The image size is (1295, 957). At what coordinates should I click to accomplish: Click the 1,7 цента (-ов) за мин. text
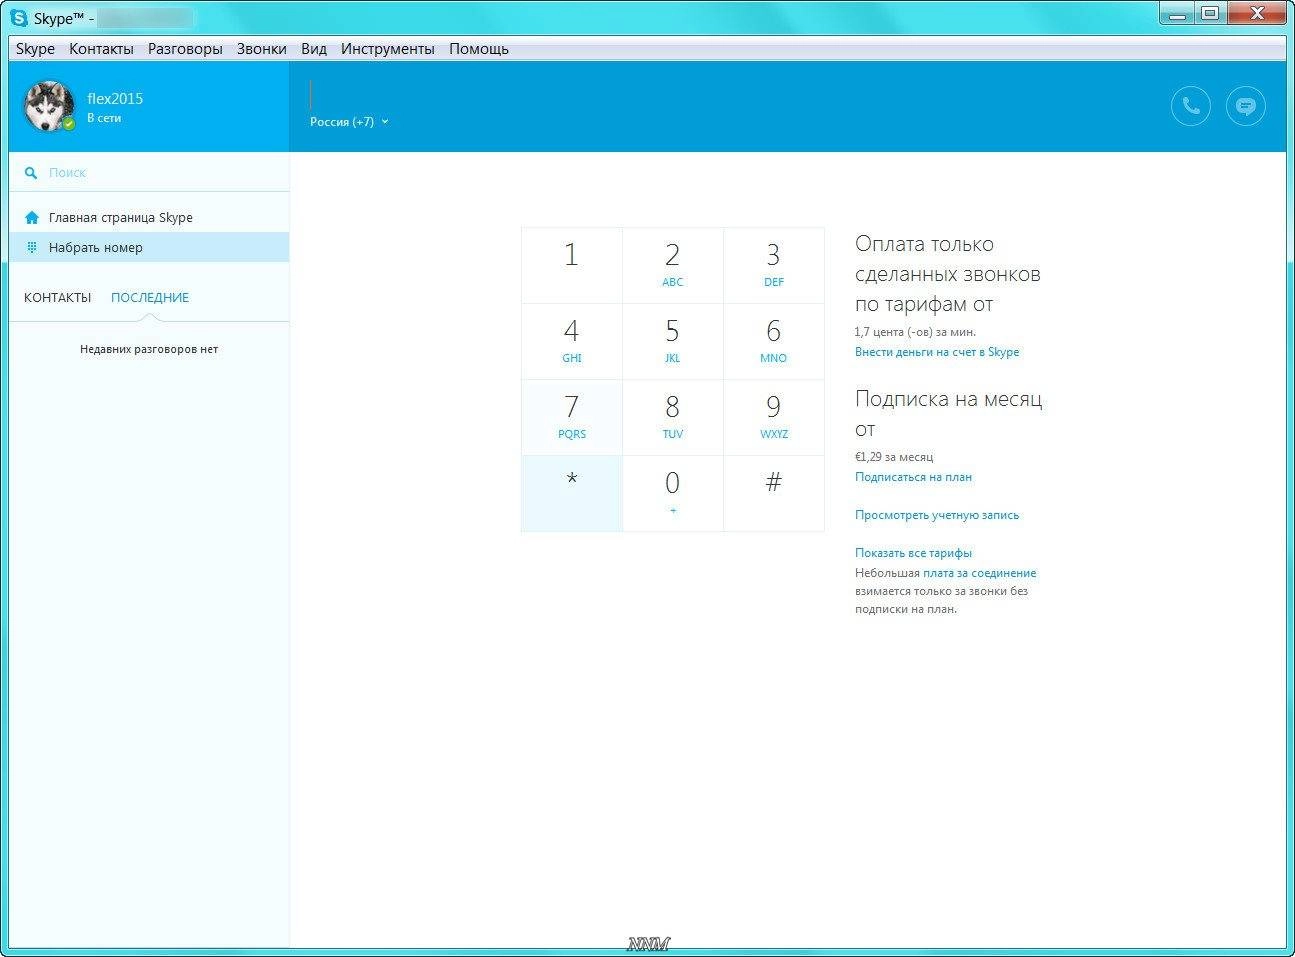pos(915,331)
